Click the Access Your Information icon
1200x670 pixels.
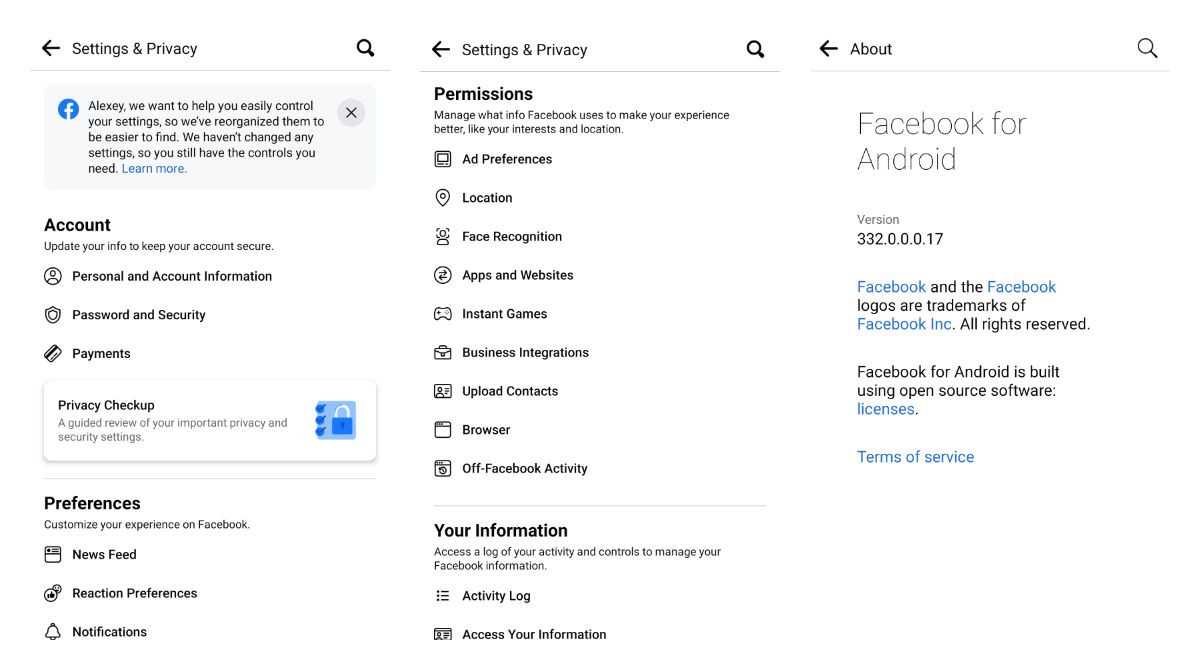tap(443, 634)
